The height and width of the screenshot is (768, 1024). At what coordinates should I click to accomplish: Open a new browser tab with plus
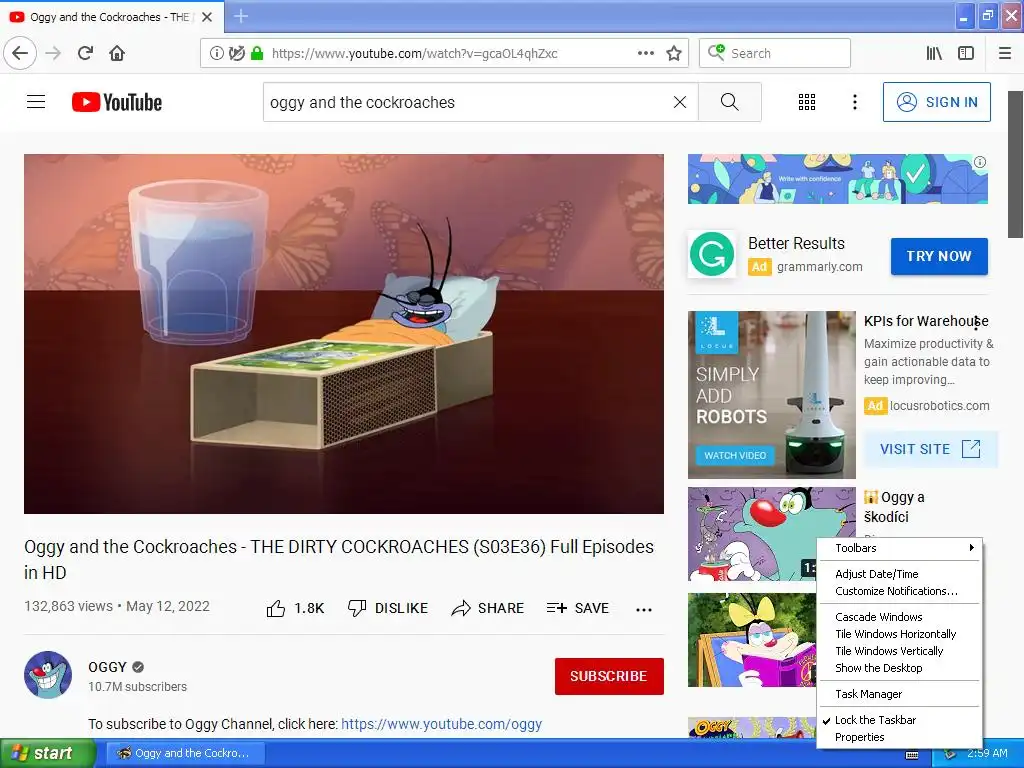(241, 16)
